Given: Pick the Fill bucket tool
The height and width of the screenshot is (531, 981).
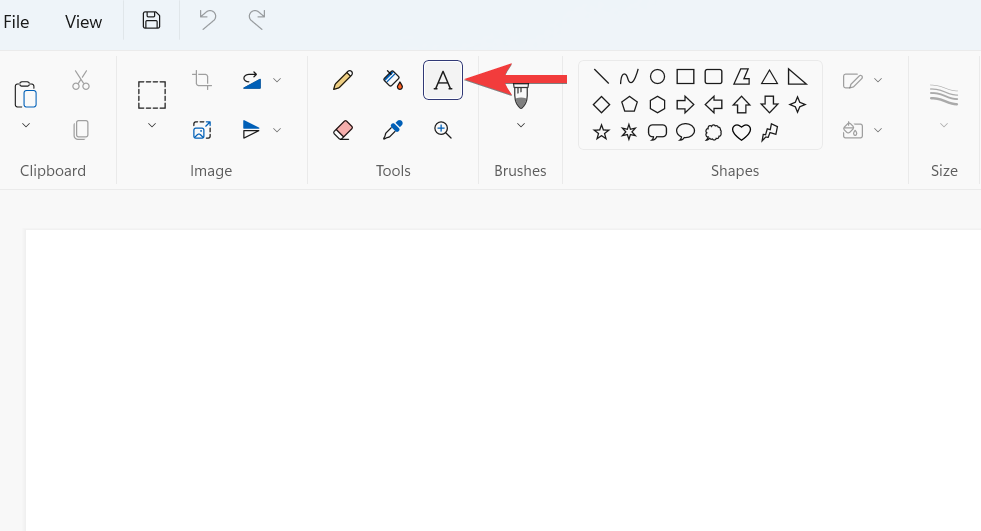Looking at the screenshot, I should [393, 80].
